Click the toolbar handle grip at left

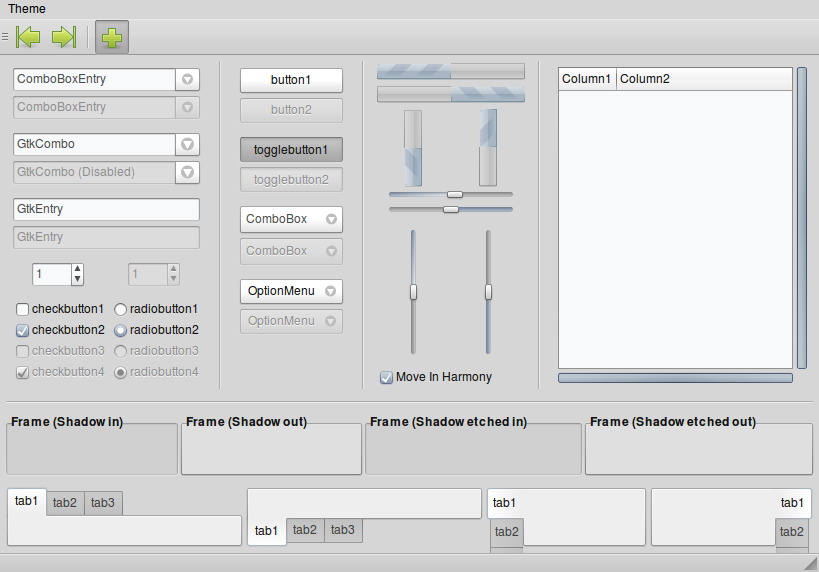[x=5, y=37]
